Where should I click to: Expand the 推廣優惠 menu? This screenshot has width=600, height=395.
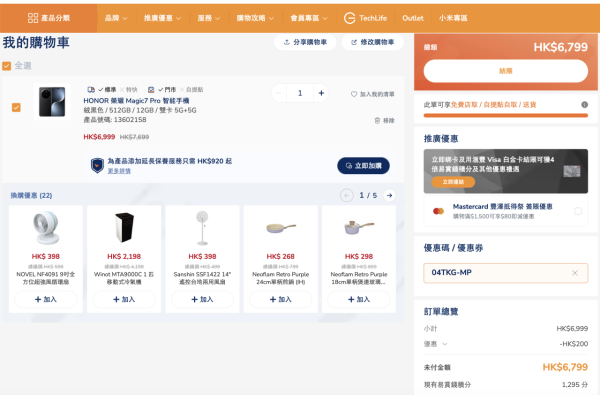pos(162,18)
